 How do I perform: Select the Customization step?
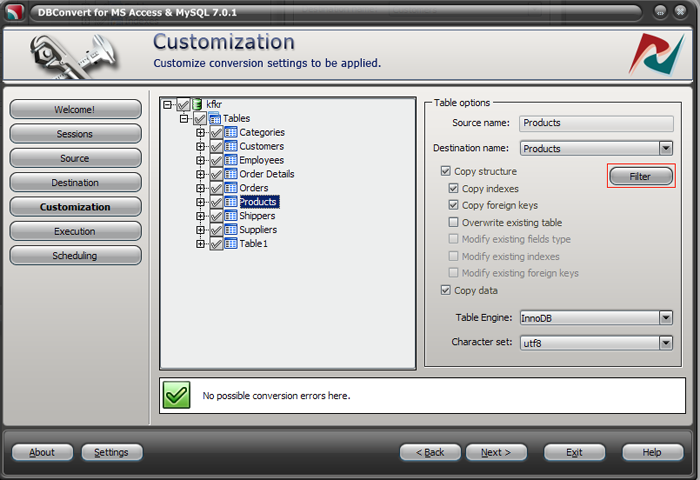point(75,207)
